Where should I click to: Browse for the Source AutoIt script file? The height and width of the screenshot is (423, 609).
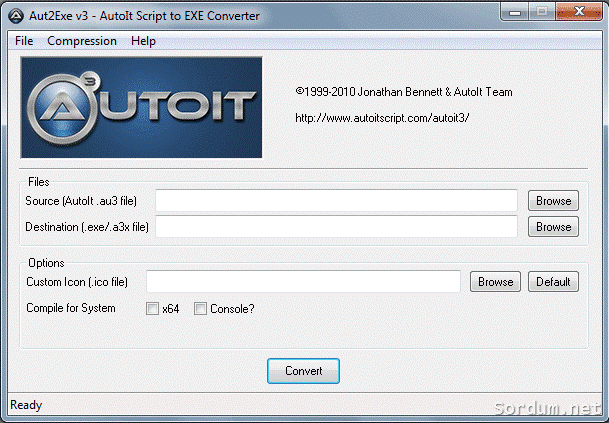click(x=553, y=201)
